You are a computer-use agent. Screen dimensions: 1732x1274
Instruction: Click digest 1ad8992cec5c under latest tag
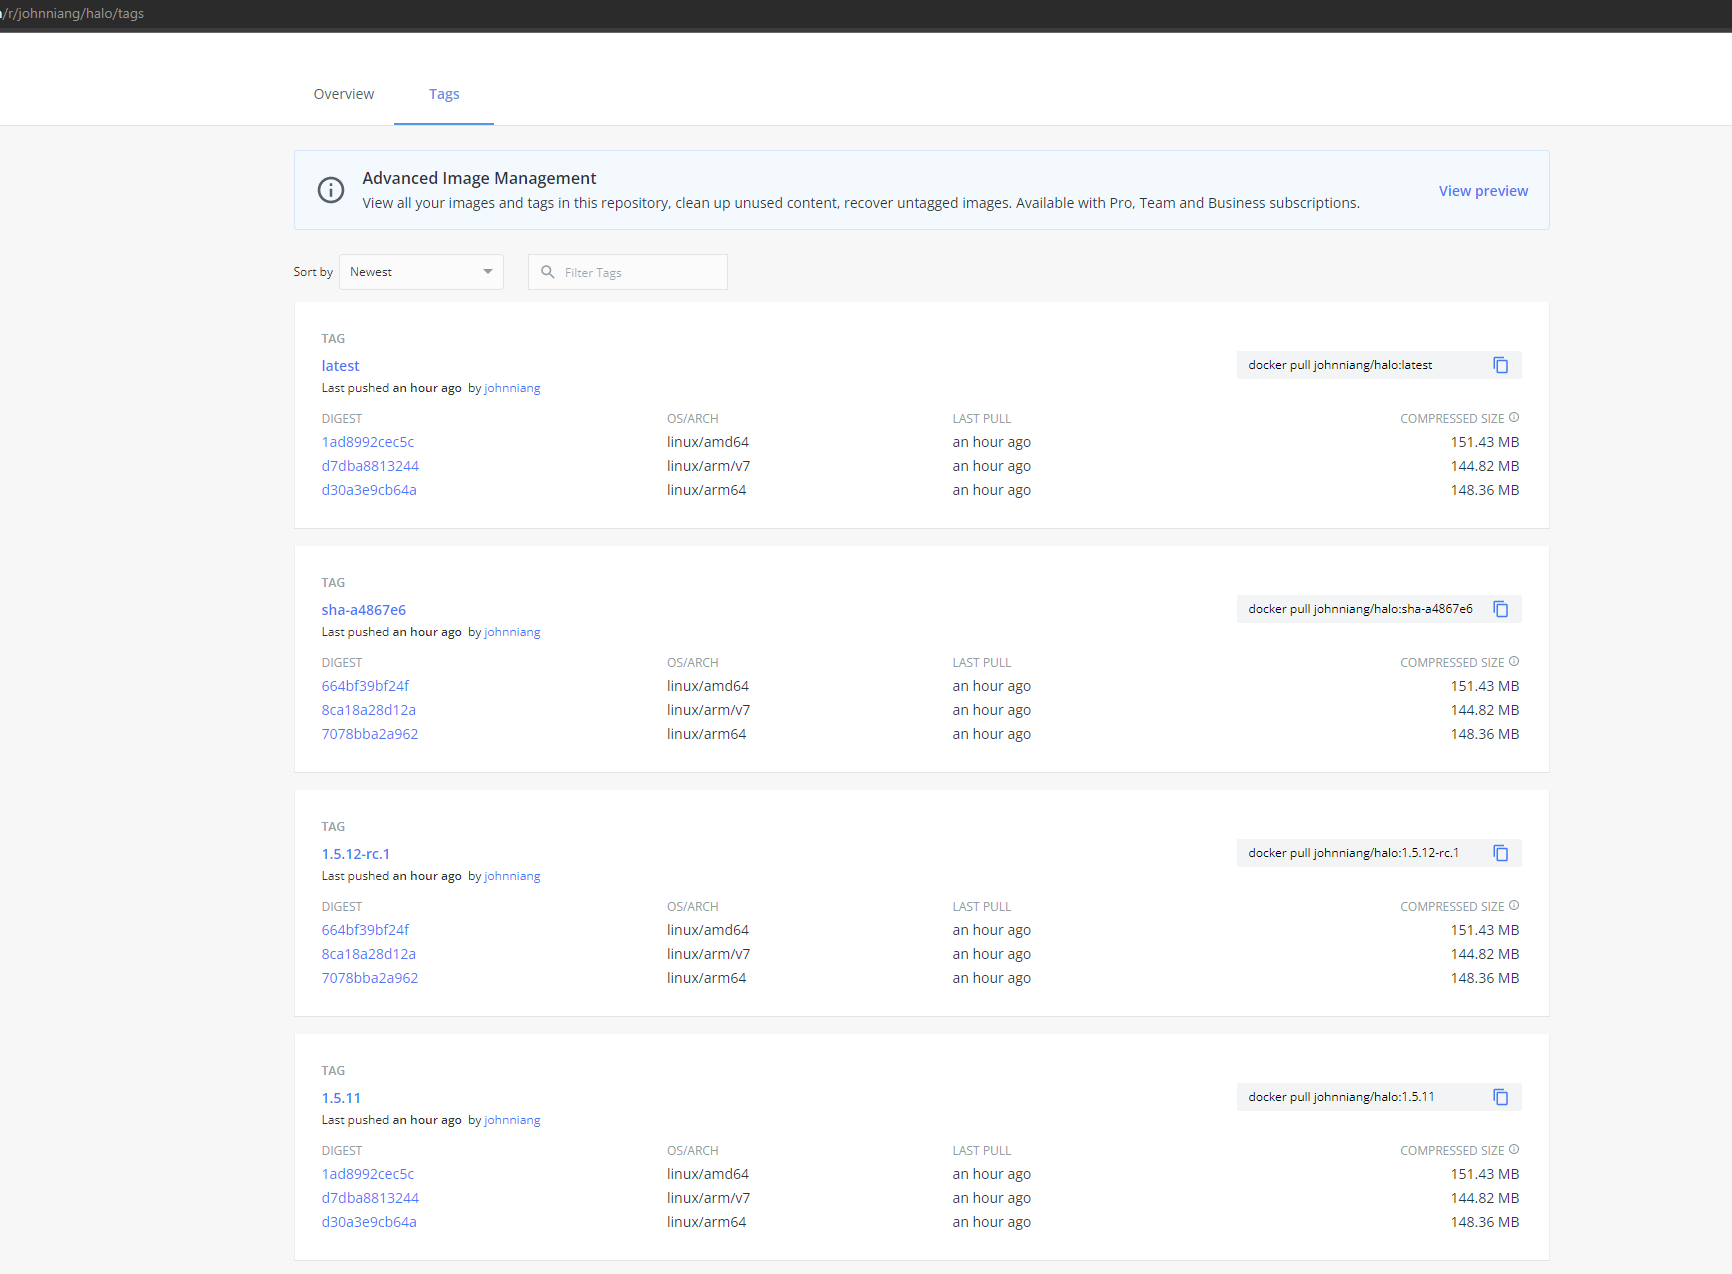coord(367,441)
